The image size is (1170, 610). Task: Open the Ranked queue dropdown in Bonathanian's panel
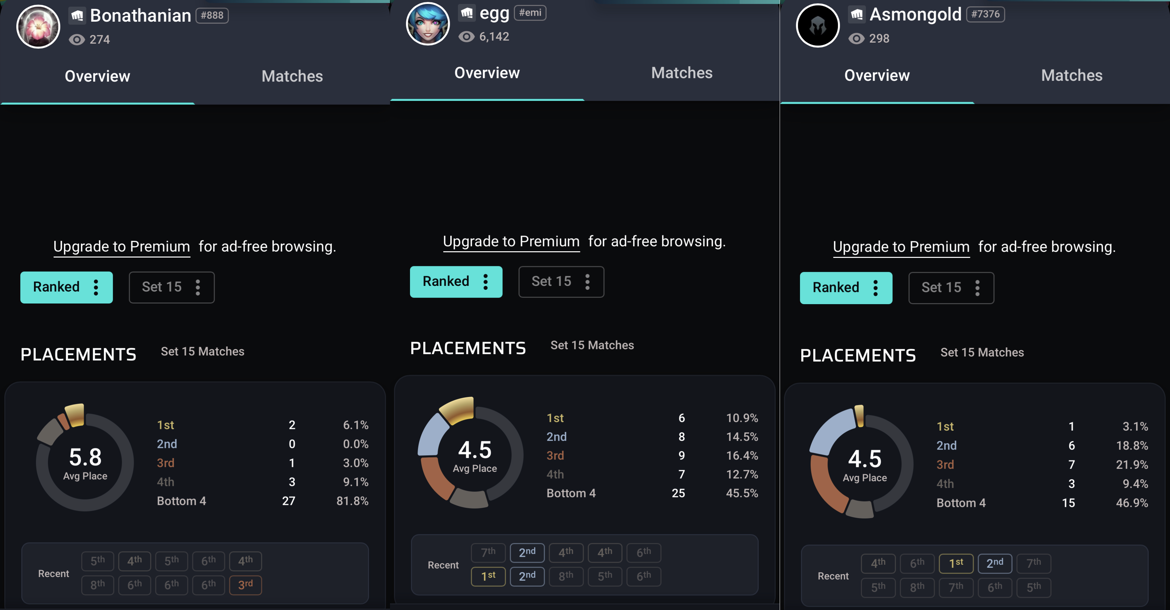tap(66, 287)
